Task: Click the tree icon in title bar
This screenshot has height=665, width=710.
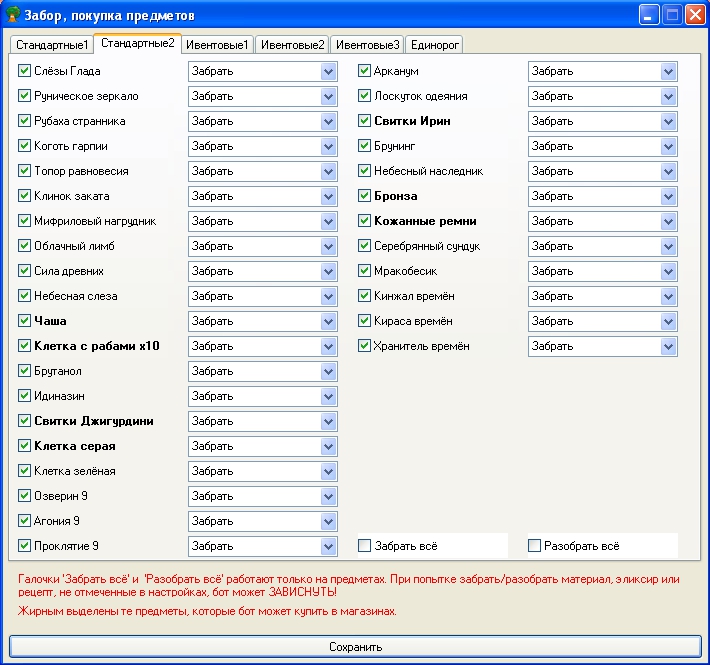Action: (x=13, y=15)
